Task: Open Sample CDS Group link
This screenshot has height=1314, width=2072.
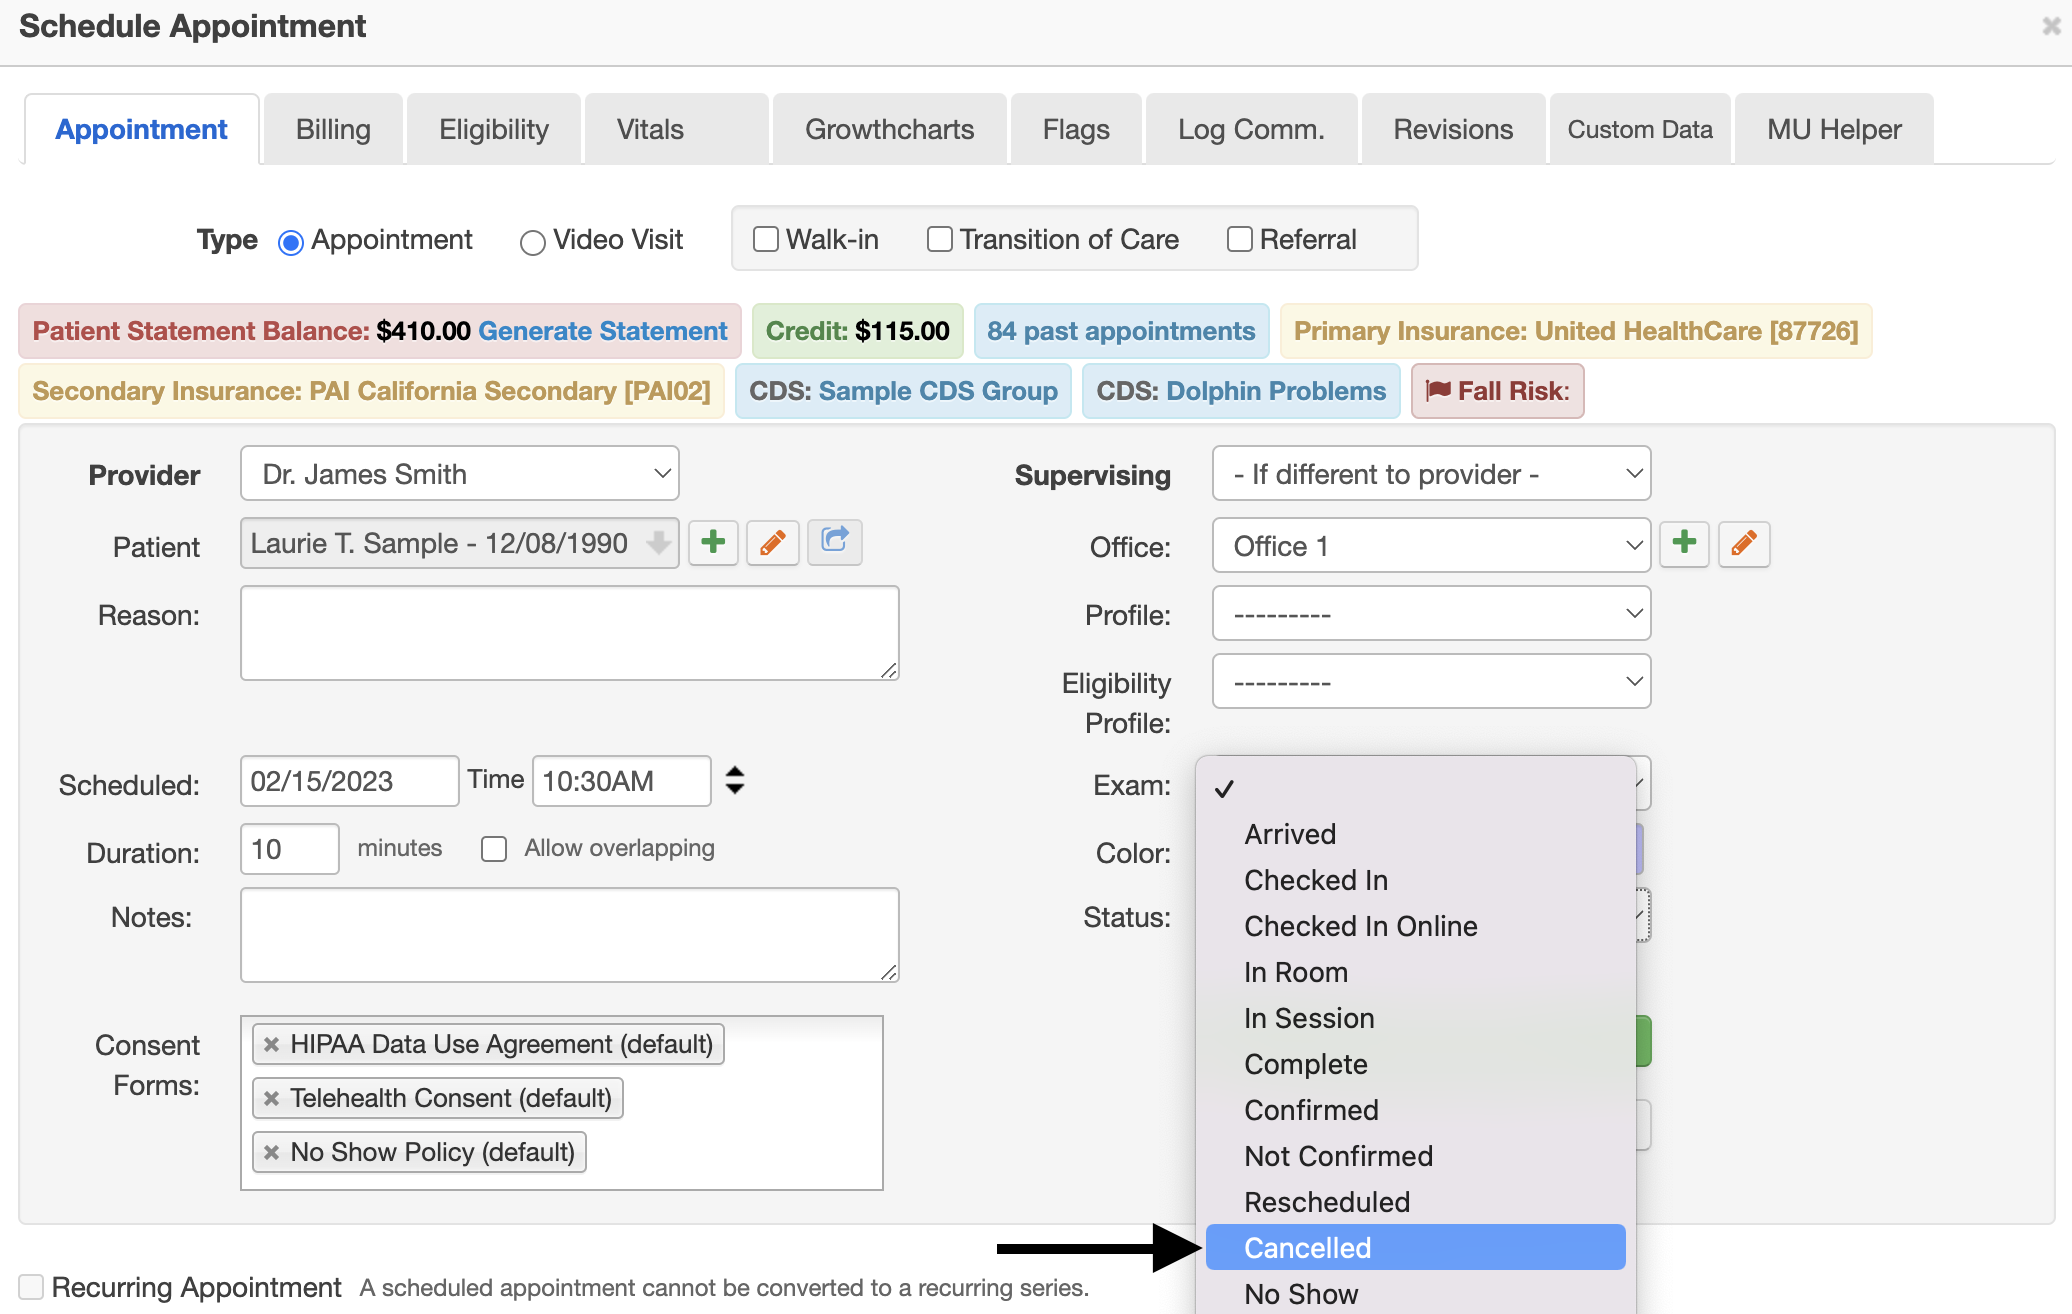Action: pyautogui.click(x=938, y=391)
